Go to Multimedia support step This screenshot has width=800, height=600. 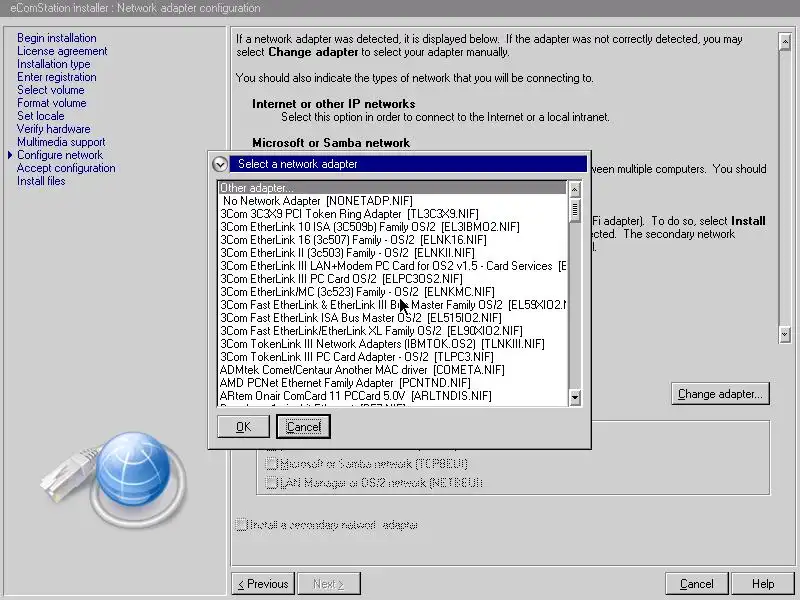61,142
